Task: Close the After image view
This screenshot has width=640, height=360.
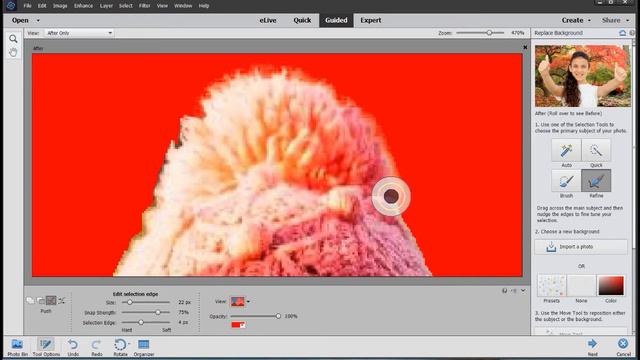Action: point(525,47)
